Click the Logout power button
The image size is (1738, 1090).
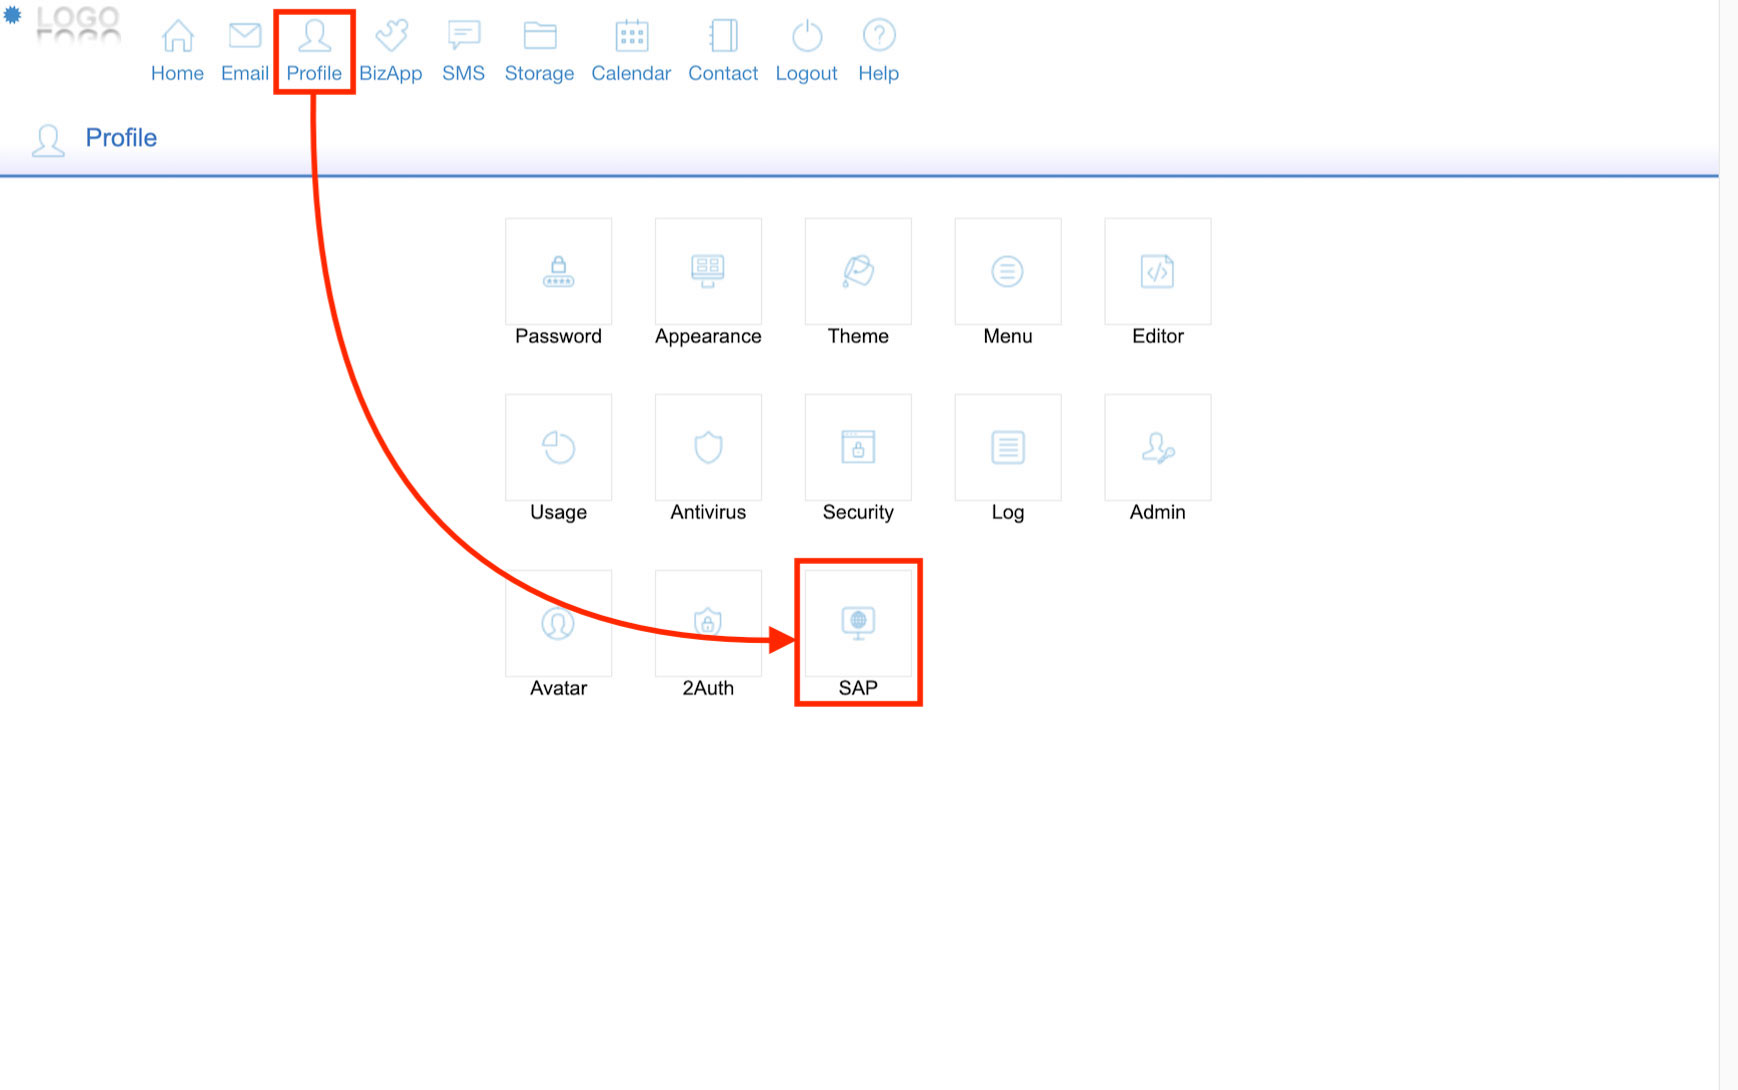click(x=806, y=51)
